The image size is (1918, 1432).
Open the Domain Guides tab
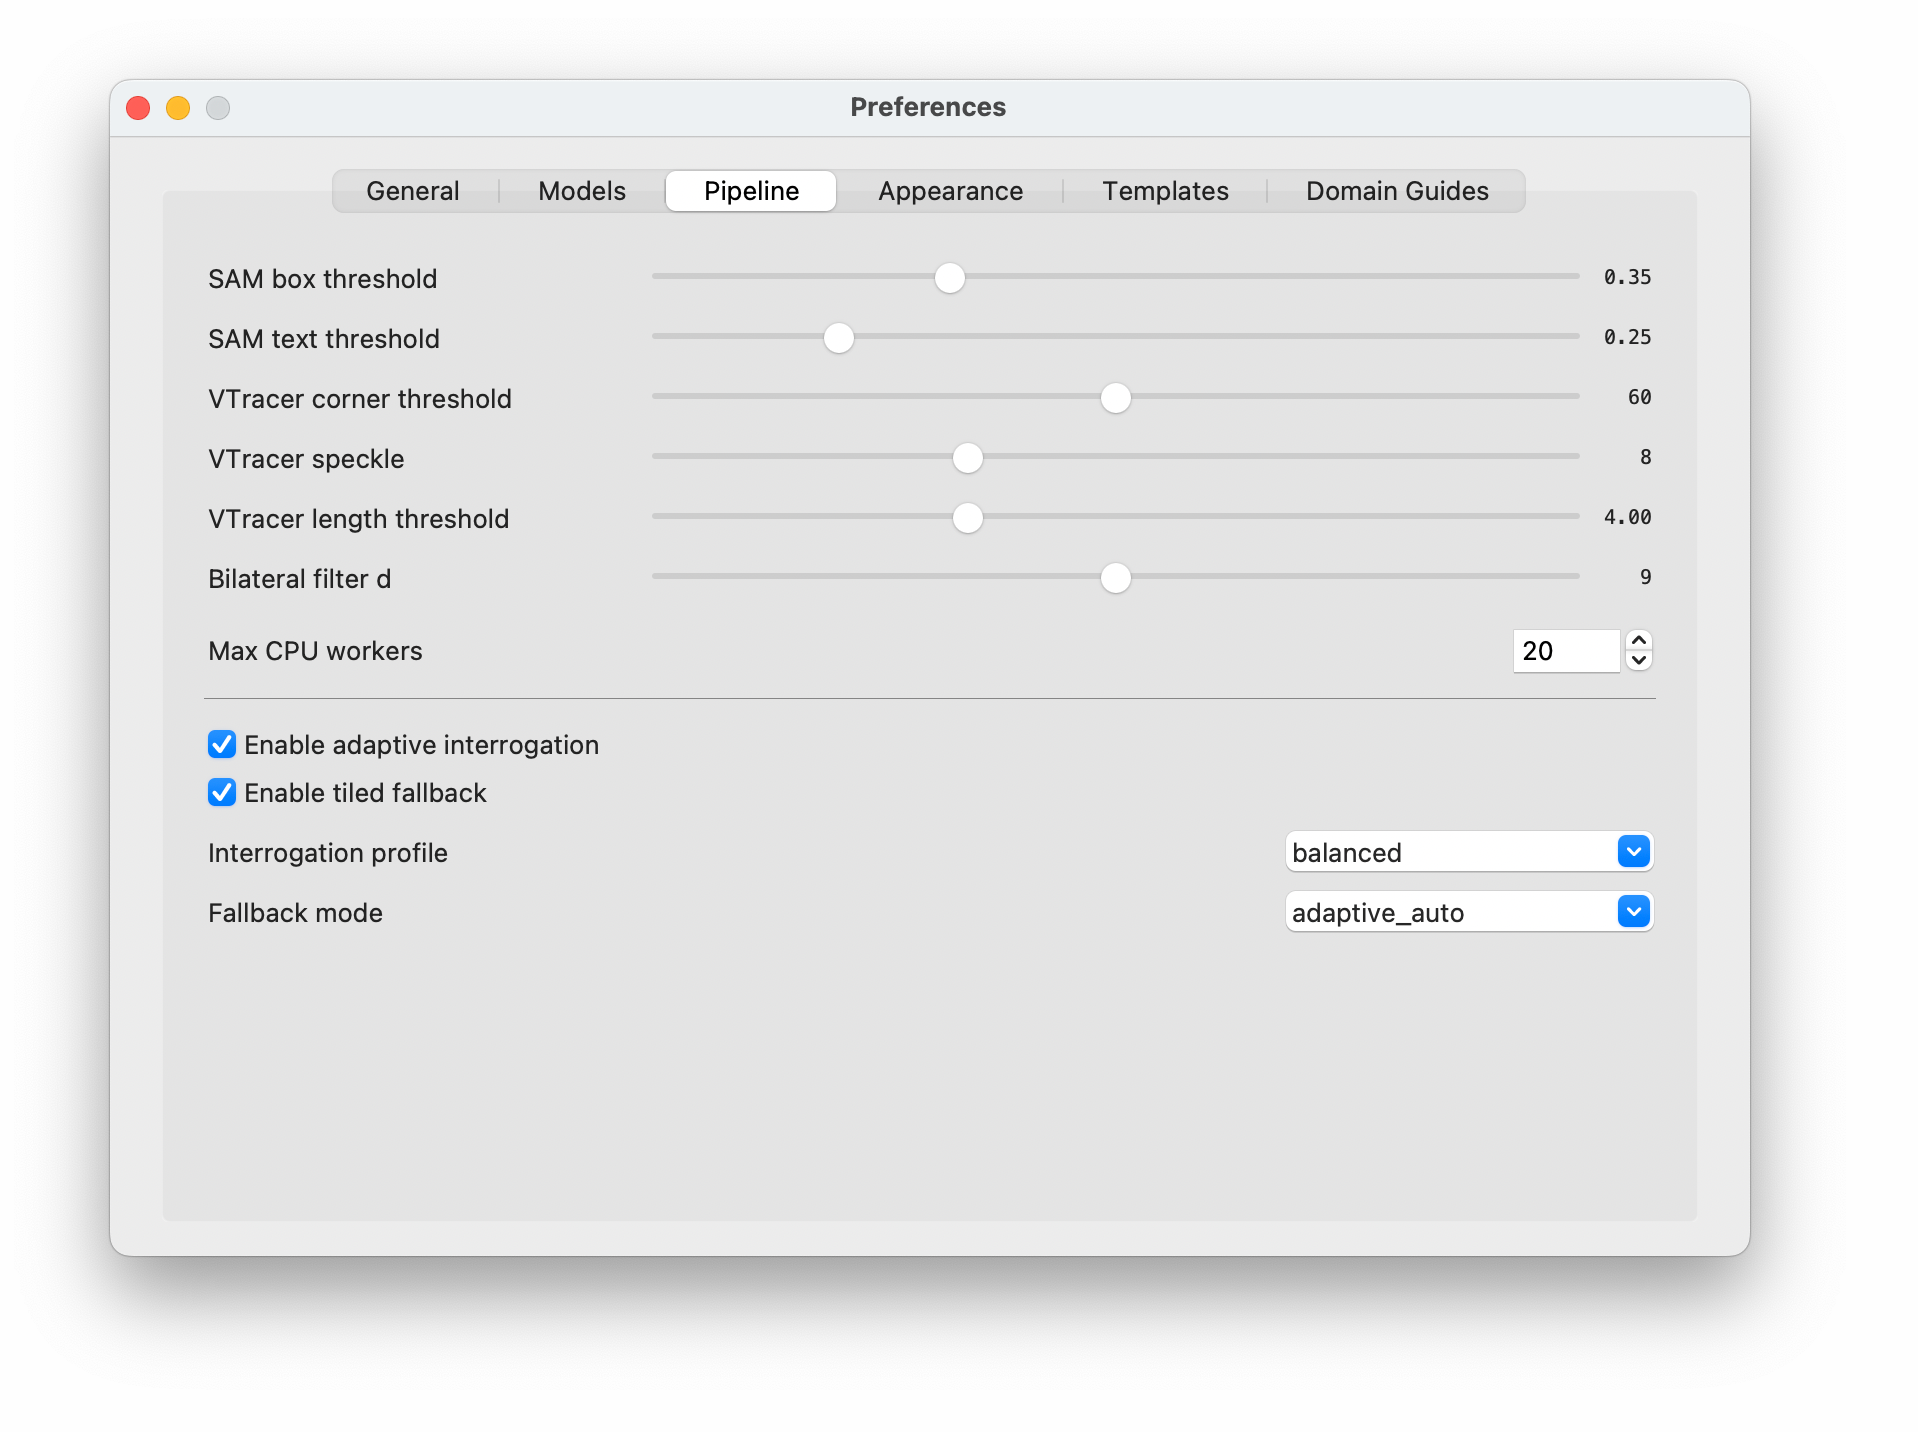click(1396, 190)
